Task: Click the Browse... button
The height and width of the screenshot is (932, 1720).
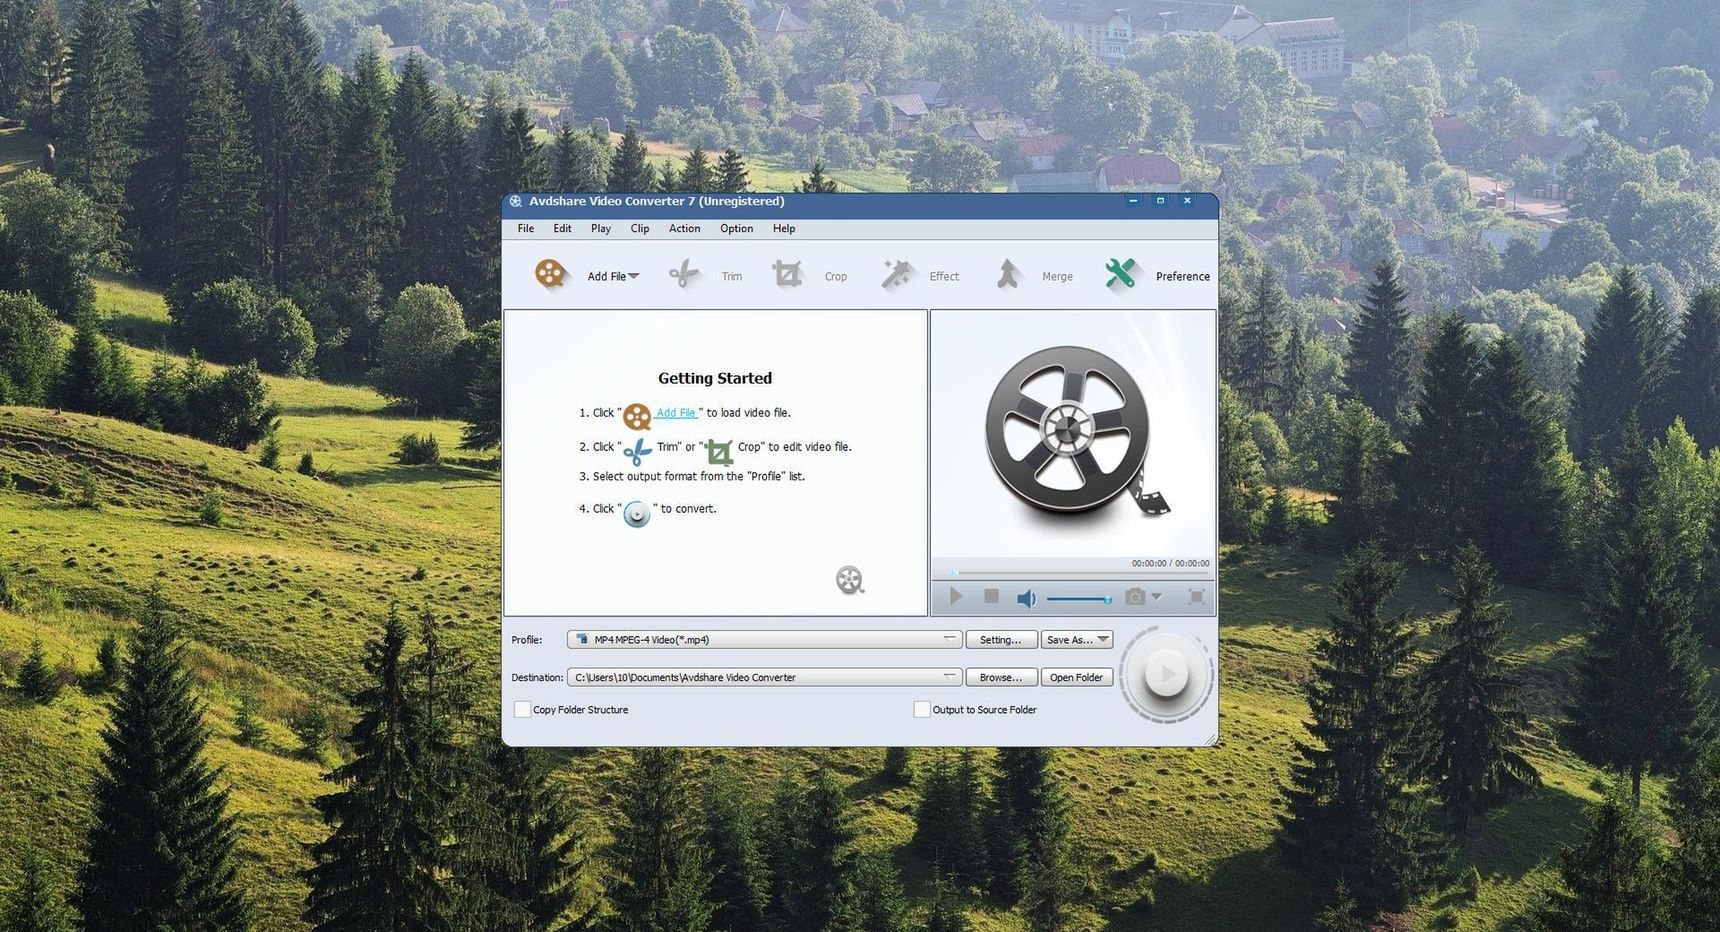Action: click(x=1001, y=678)
